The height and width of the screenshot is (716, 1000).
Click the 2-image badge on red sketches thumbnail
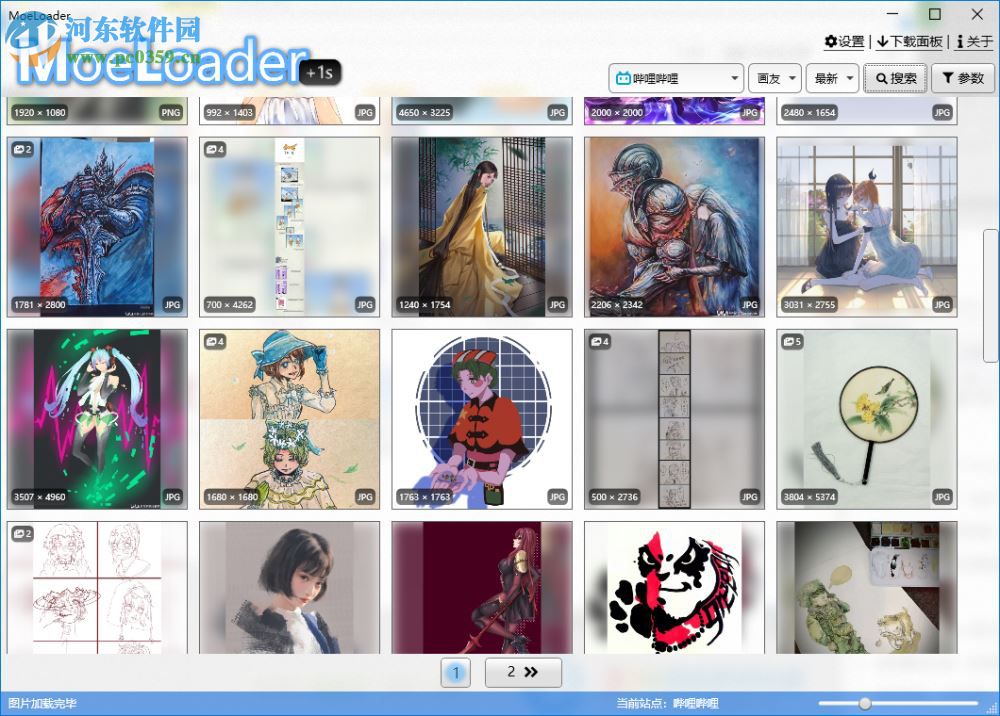(22, 534)
